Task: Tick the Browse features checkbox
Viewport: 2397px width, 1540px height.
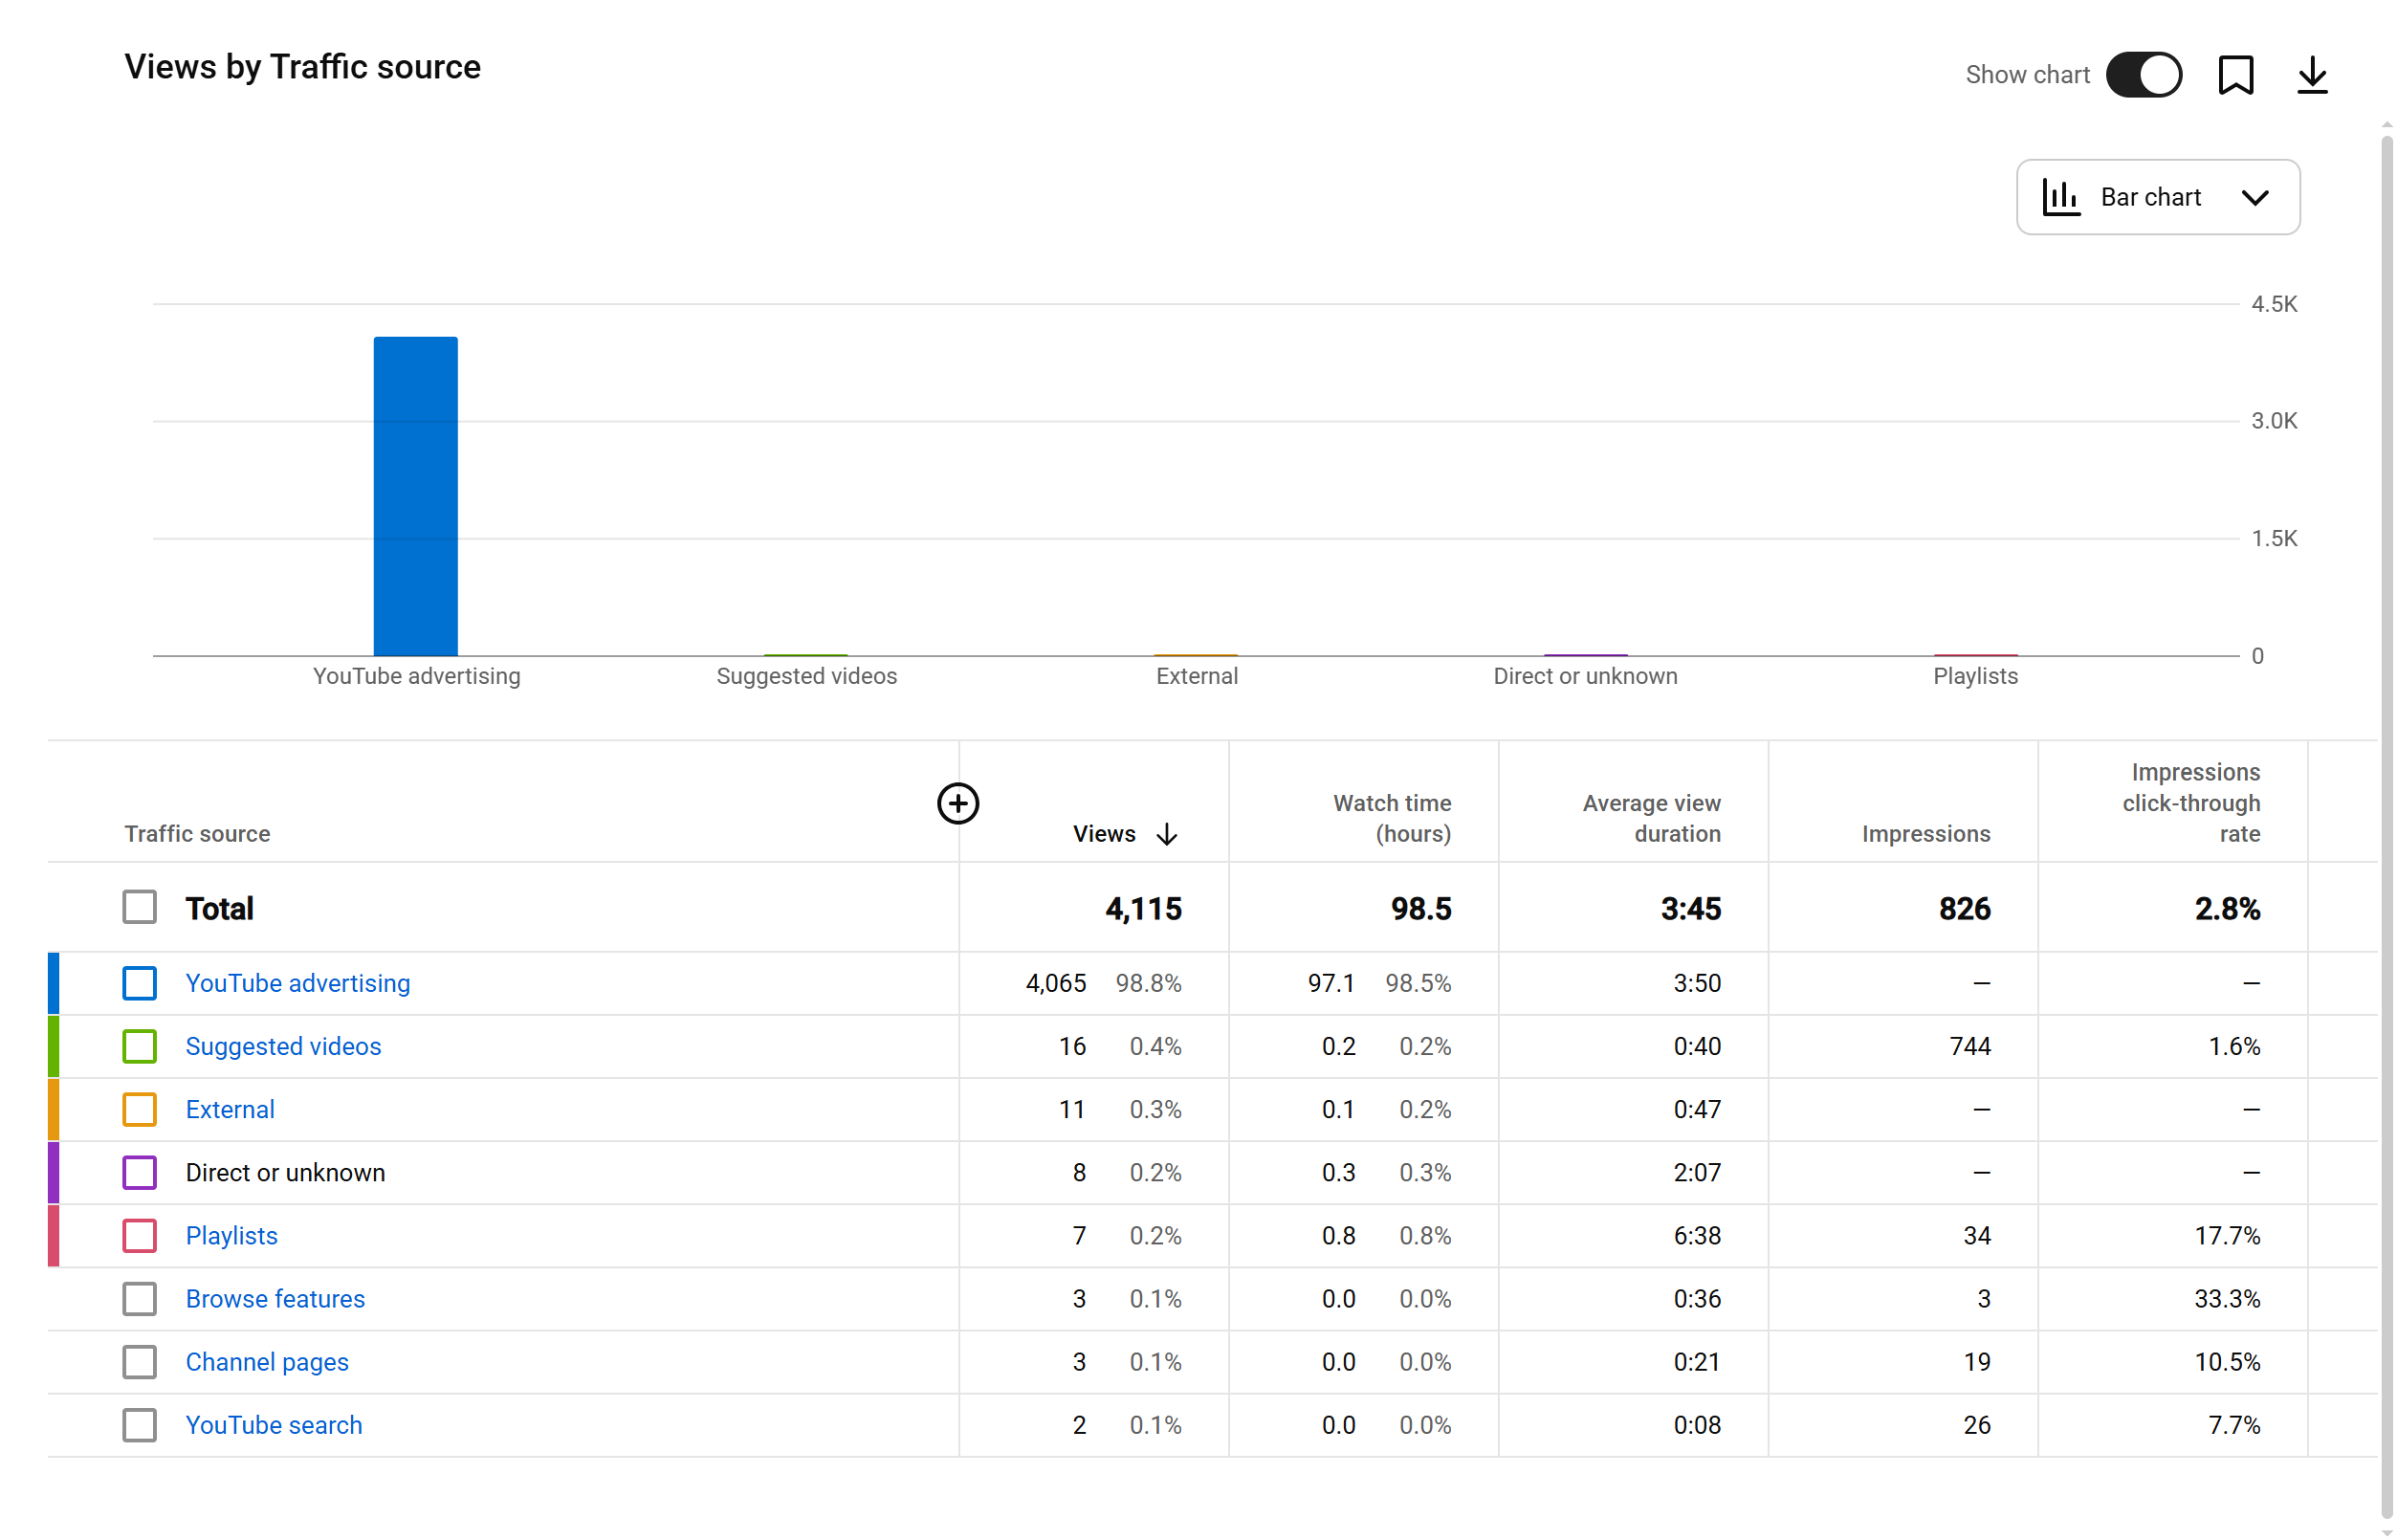Action: pos(140,1299)
